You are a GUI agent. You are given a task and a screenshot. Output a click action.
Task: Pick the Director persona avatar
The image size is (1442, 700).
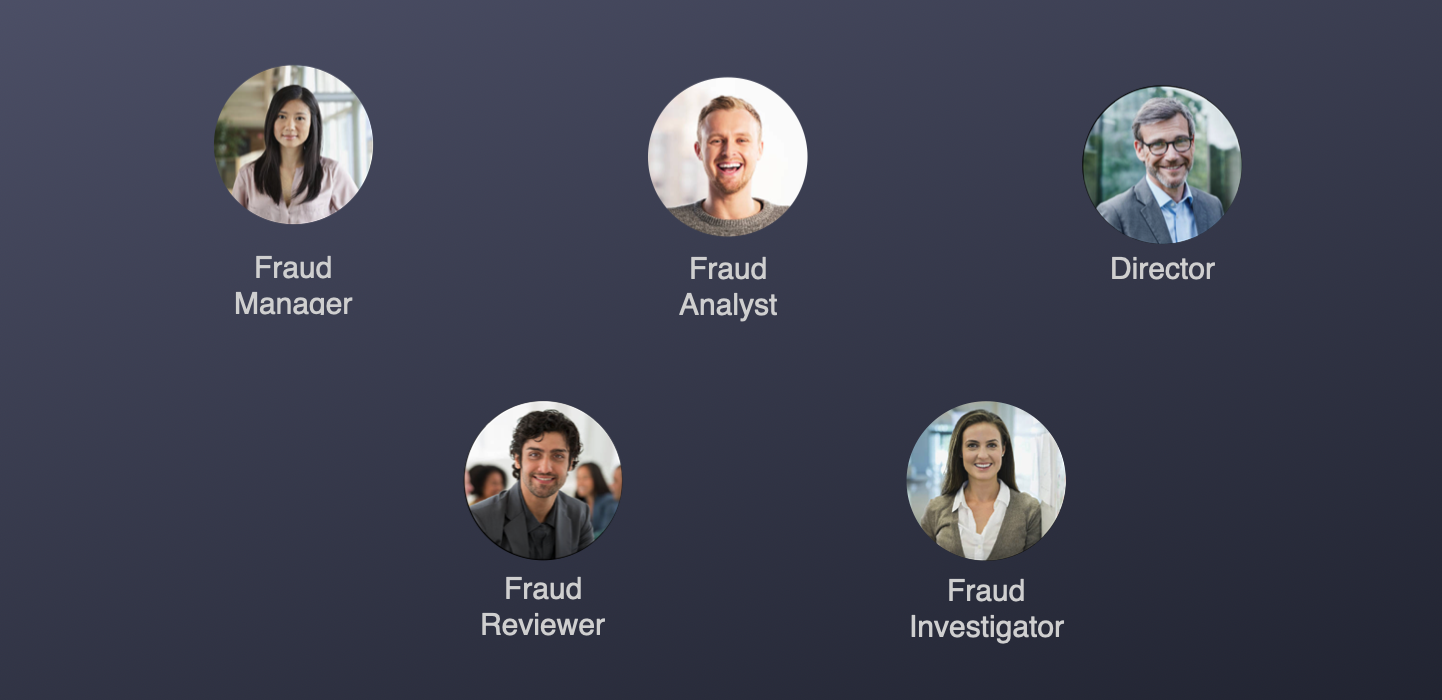(1162, 165)
